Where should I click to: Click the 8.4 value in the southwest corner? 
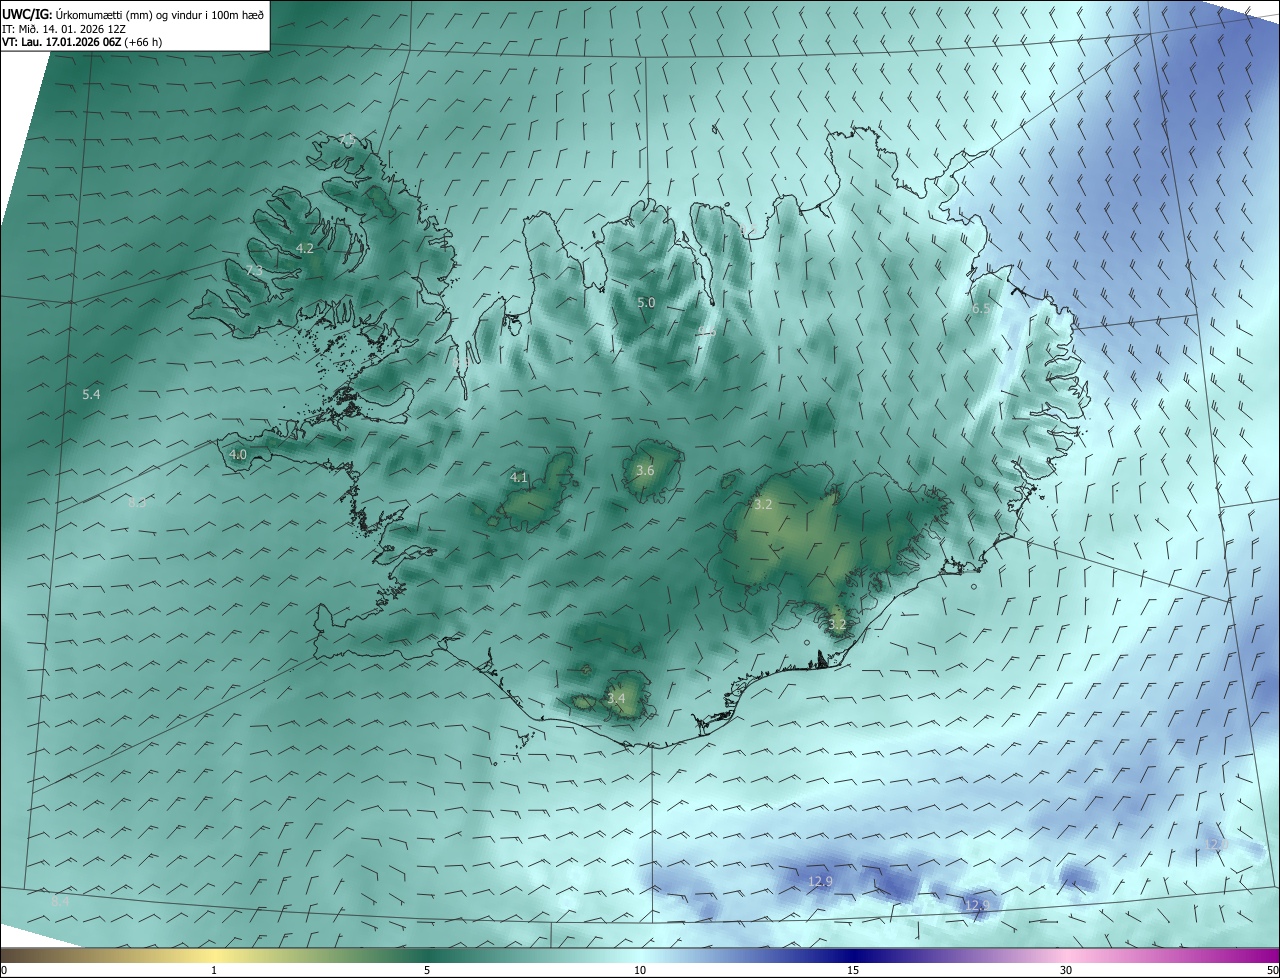click(x=60, y=901)
